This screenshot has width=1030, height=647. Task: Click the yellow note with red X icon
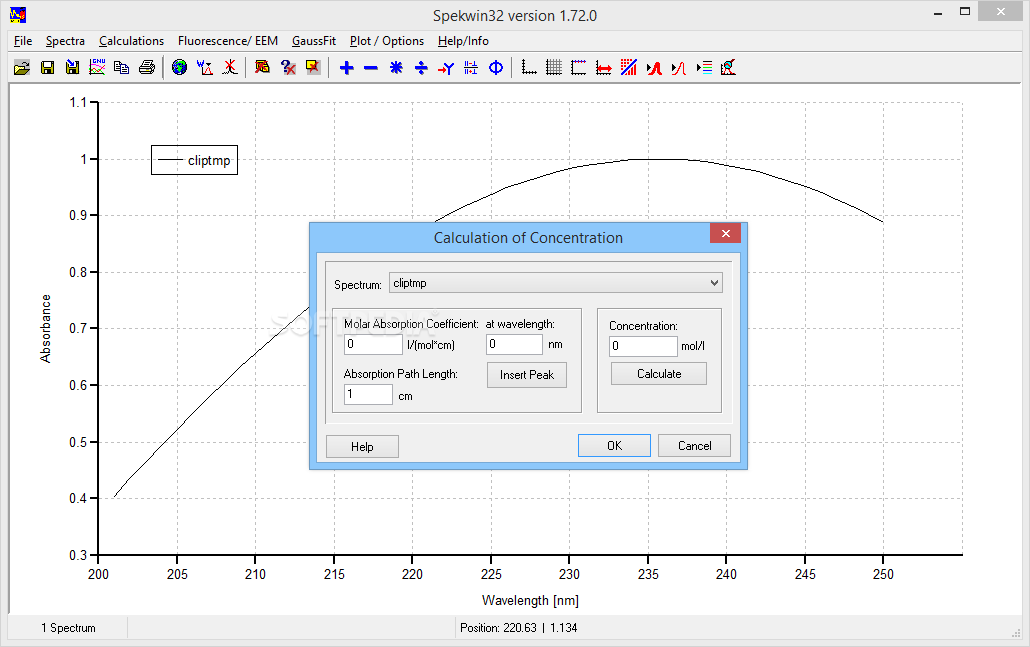point(313,67)
